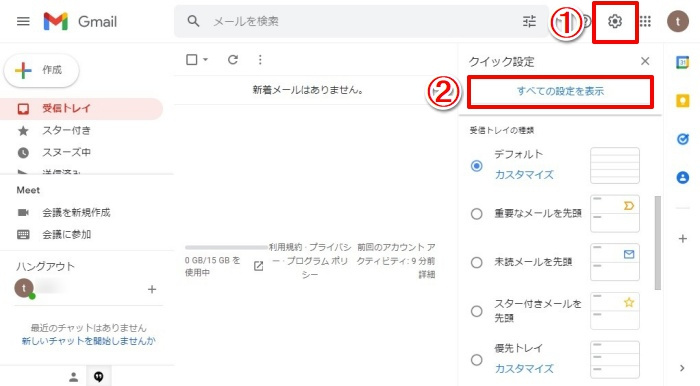Image resolution: width=700 pixels, height=386 pixels.
Task: Open the account avatar at top right
Action: (678, 21)
